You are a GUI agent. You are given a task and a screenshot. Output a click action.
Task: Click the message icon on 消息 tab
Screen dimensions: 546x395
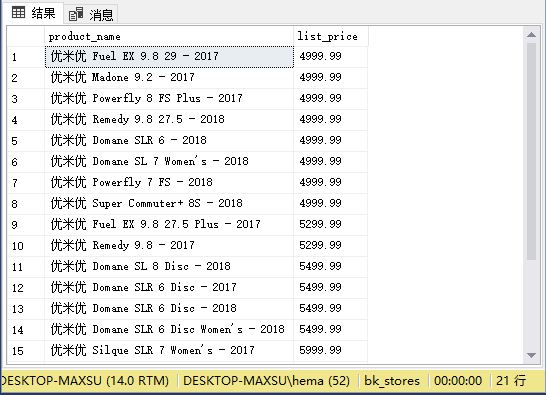tap(76, 14)
